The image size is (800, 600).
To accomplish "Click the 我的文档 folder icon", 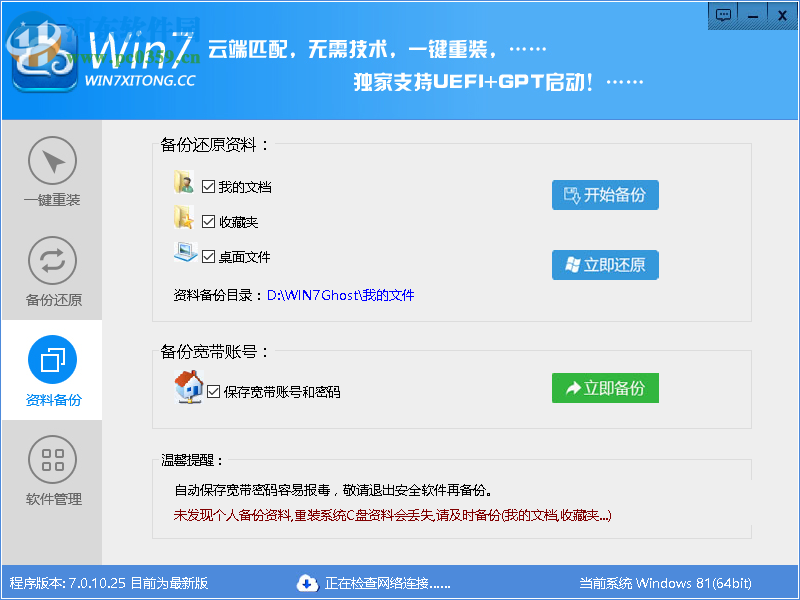I will point(185,183).
